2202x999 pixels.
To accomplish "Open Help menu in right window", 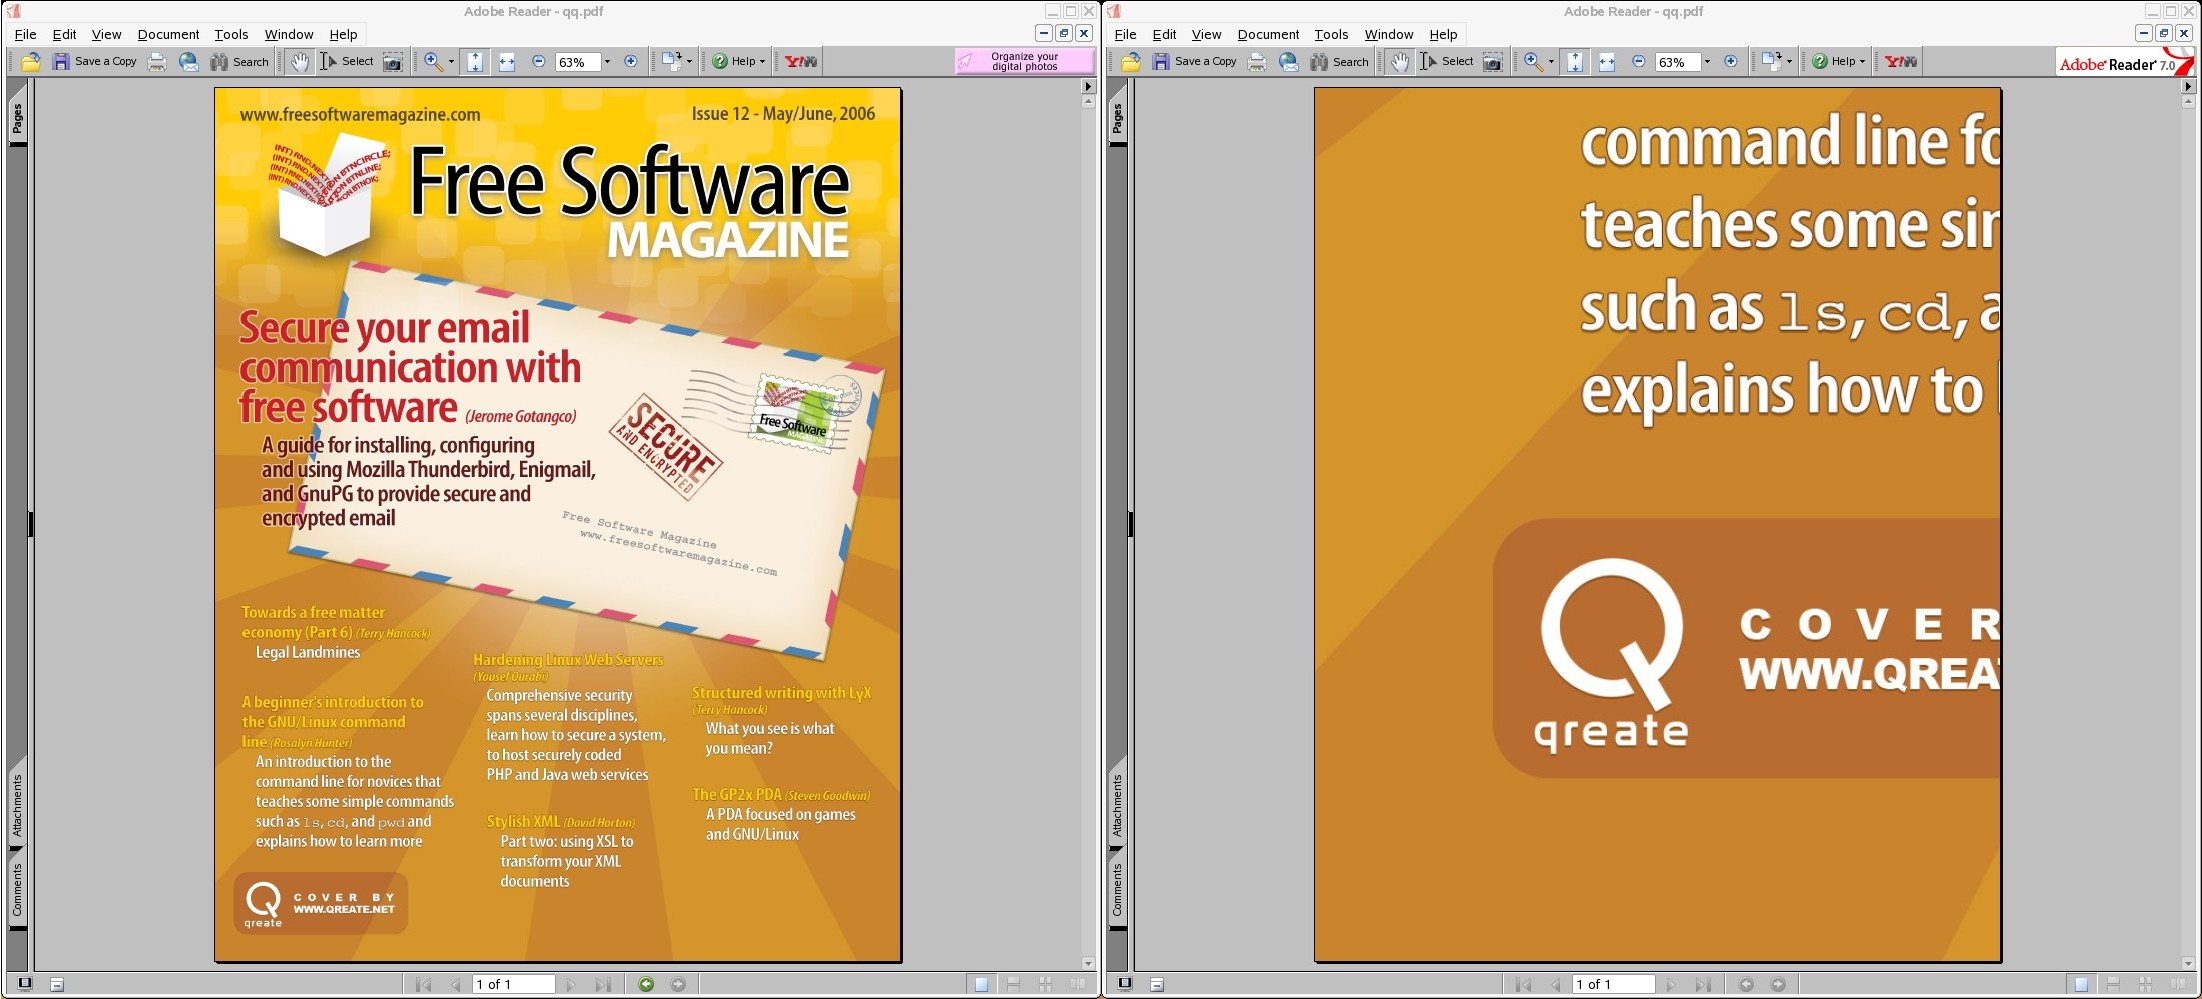I will pos(1443,34).
